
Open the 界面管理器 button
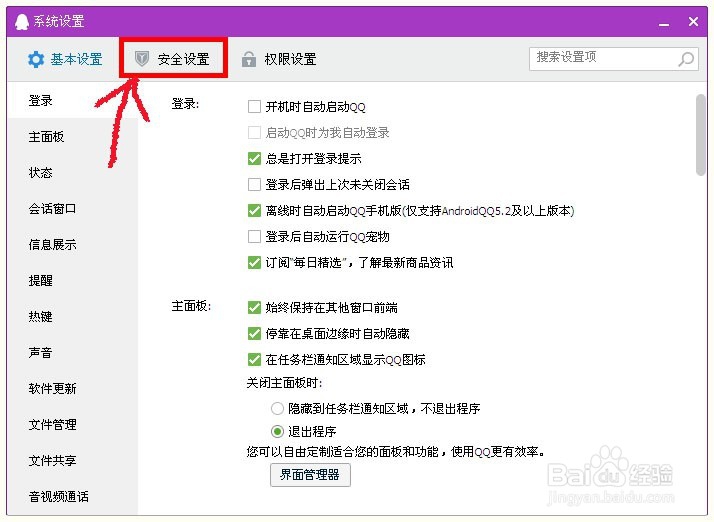pyautogui.click(x=310, y=475)
